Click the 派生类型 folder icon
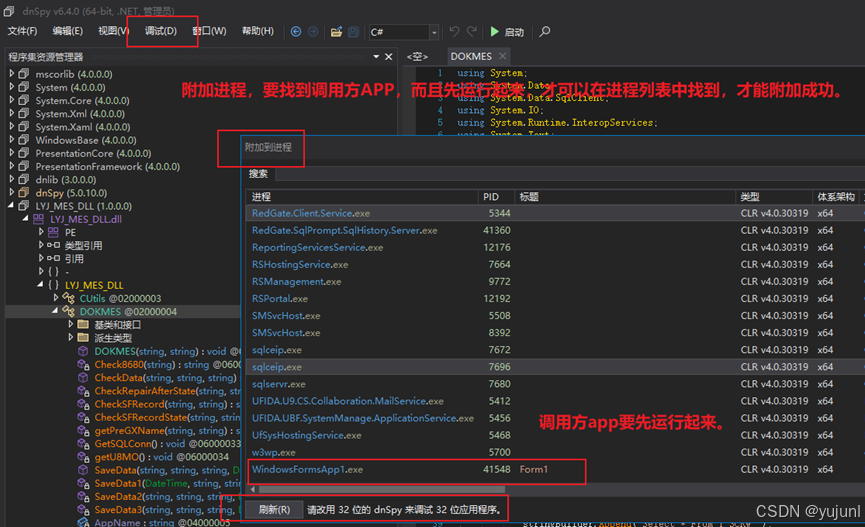This screenshot has height=527, width=865. [83, 338]
